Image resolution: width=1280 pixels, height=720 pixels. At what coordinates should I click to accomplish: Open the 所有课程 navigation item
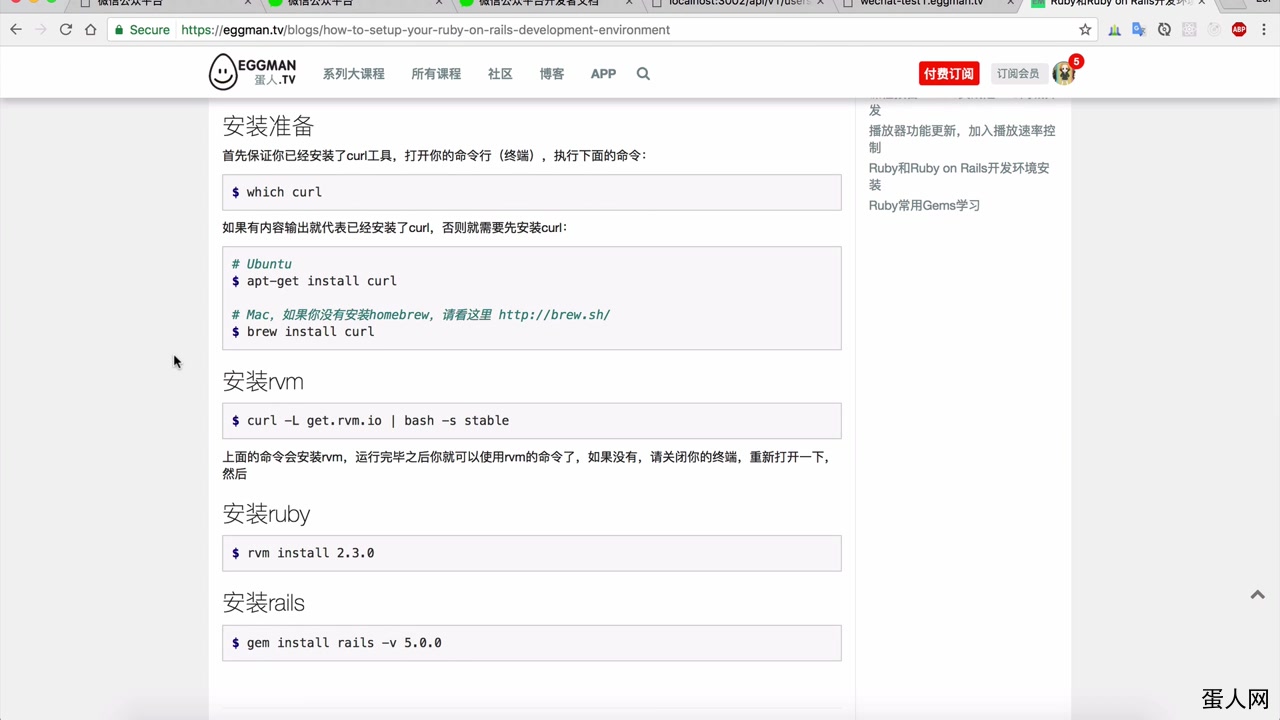tap(436, 74)
